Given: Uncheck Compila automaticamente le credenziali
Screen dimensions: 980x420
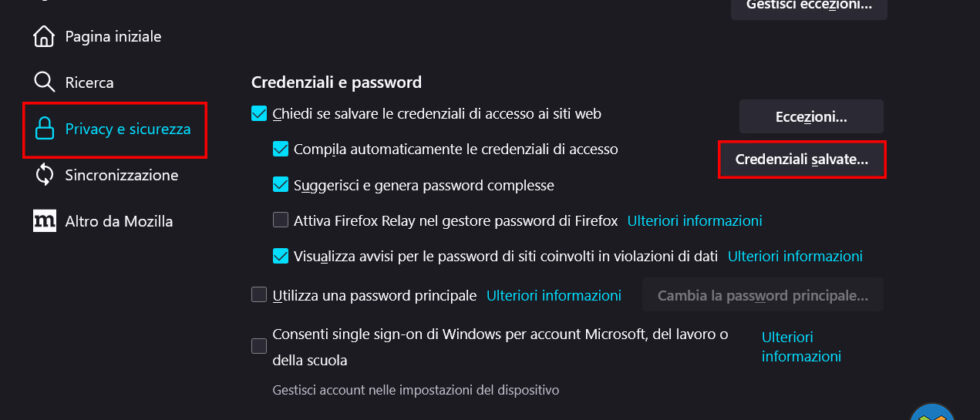Looking at the screenshot, I should 281,149.
